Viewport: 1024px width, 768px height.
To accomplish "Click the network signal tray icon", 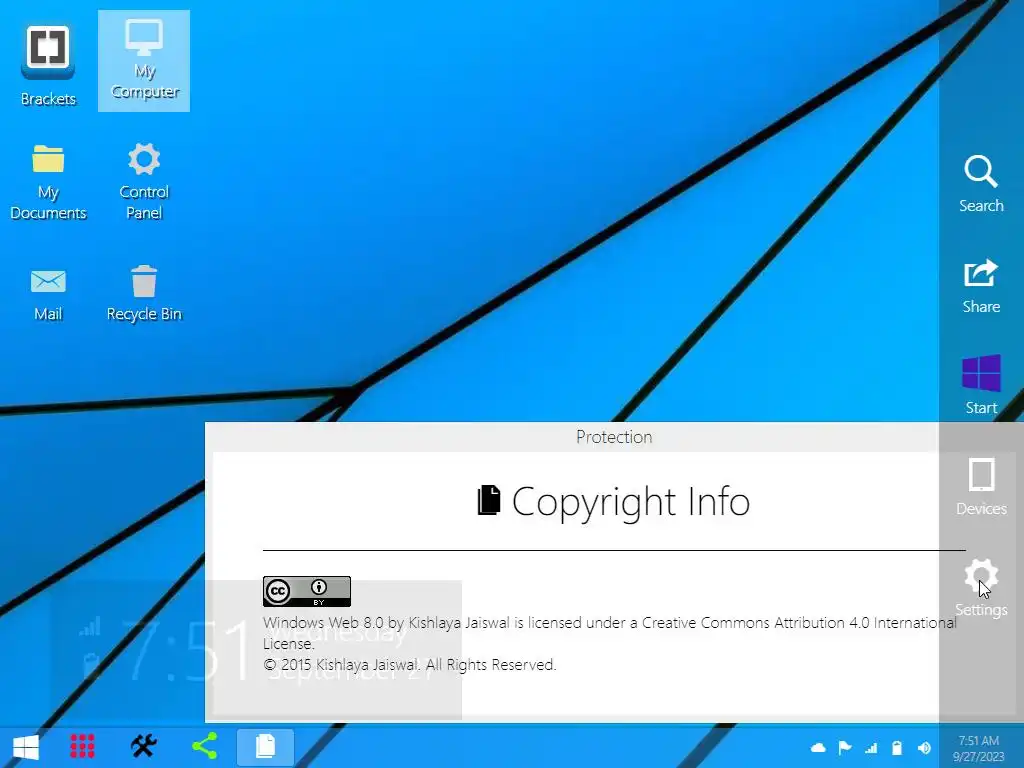I will (x=871, y=748).
